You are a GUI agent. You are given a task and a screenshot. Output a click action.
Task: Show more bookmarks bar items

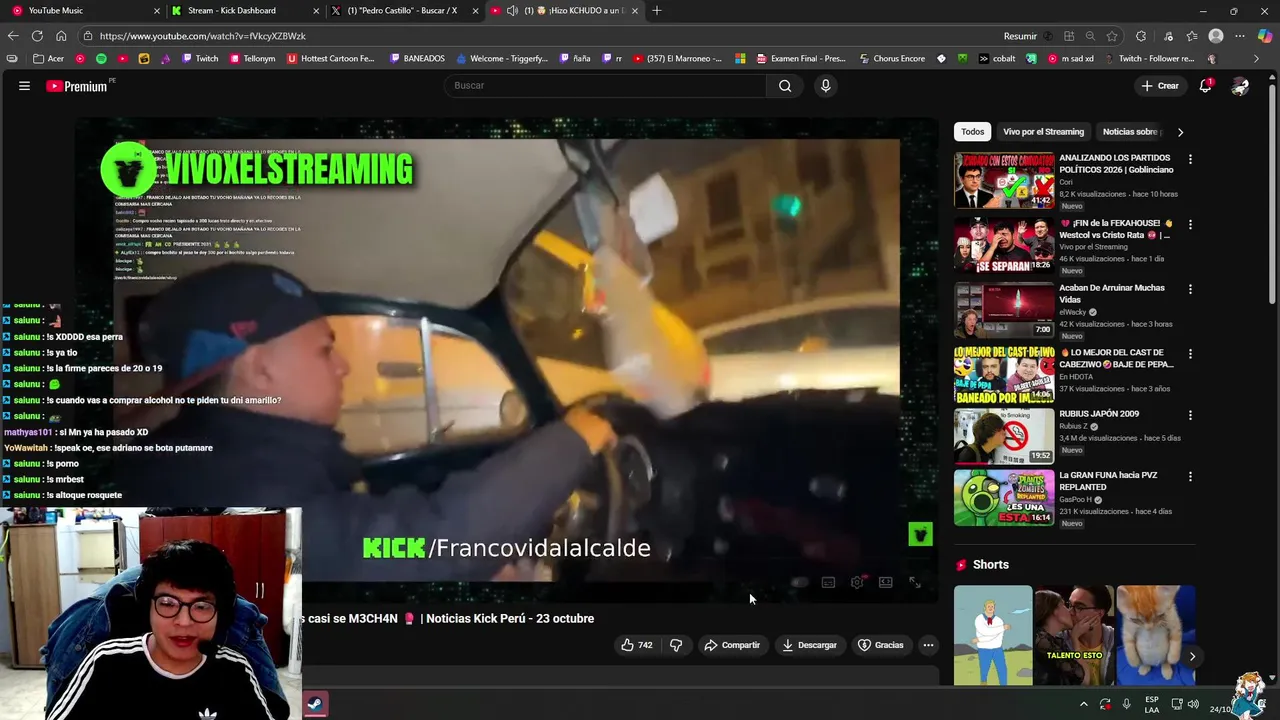point(1257,59)
